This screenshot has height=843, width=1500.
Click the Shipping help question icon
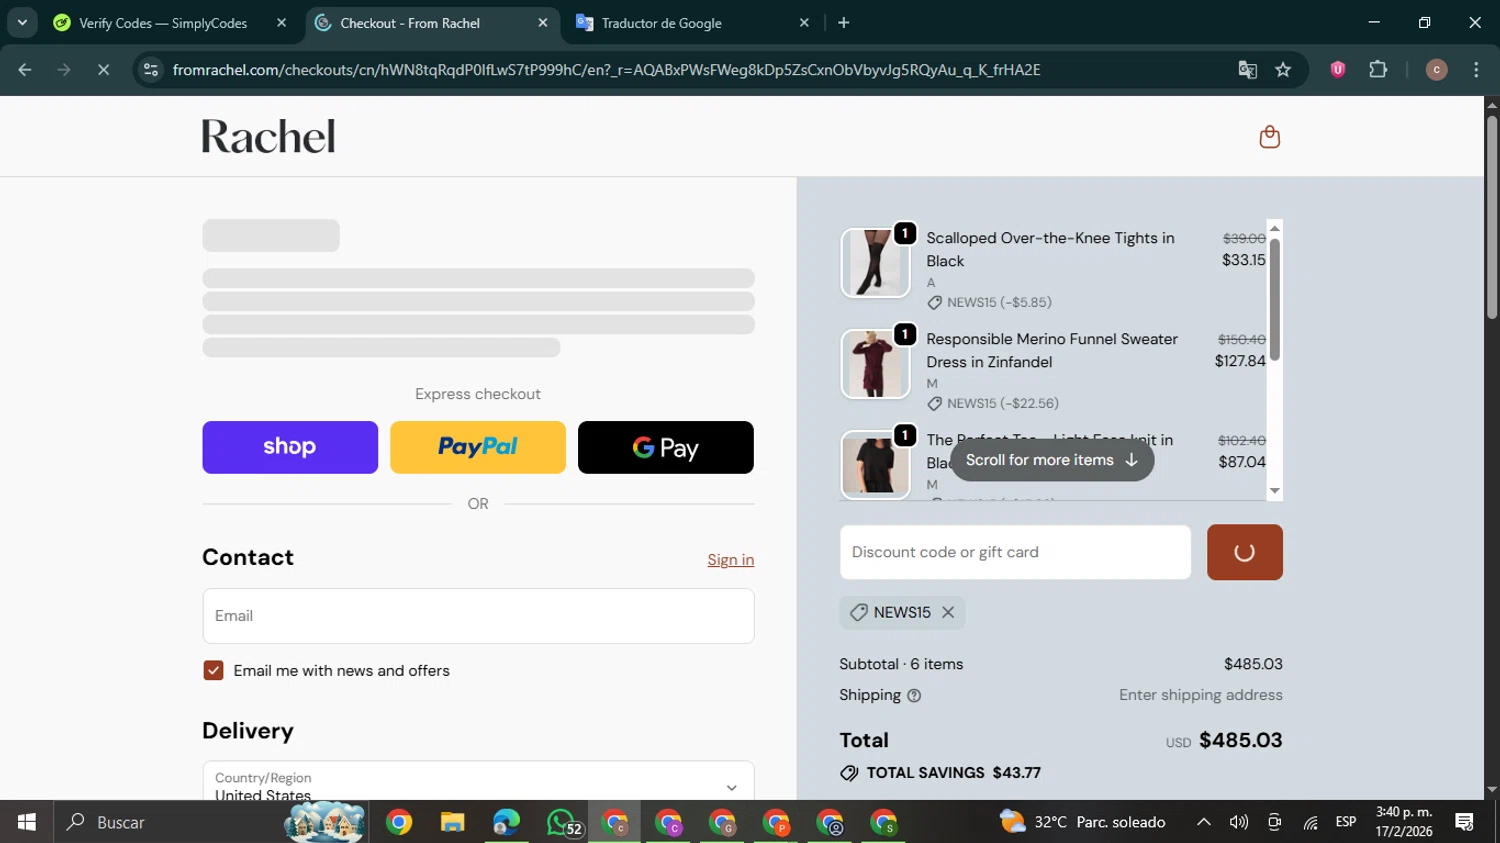pos(914,696)
